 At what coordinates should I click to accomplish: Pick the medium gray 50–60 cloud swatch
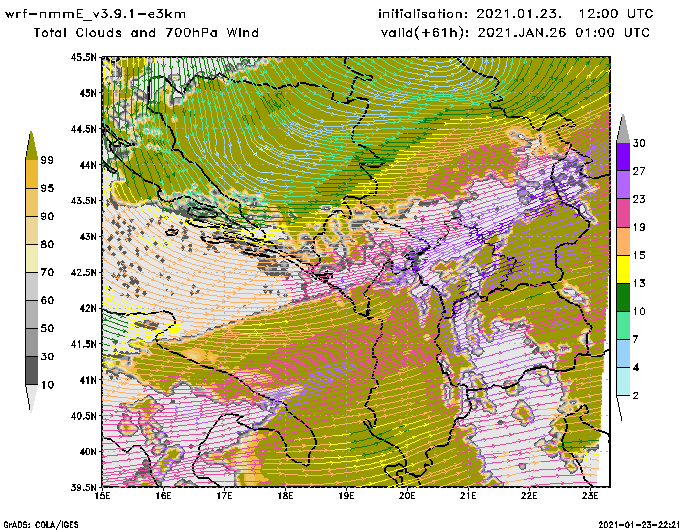click(31, 314)
